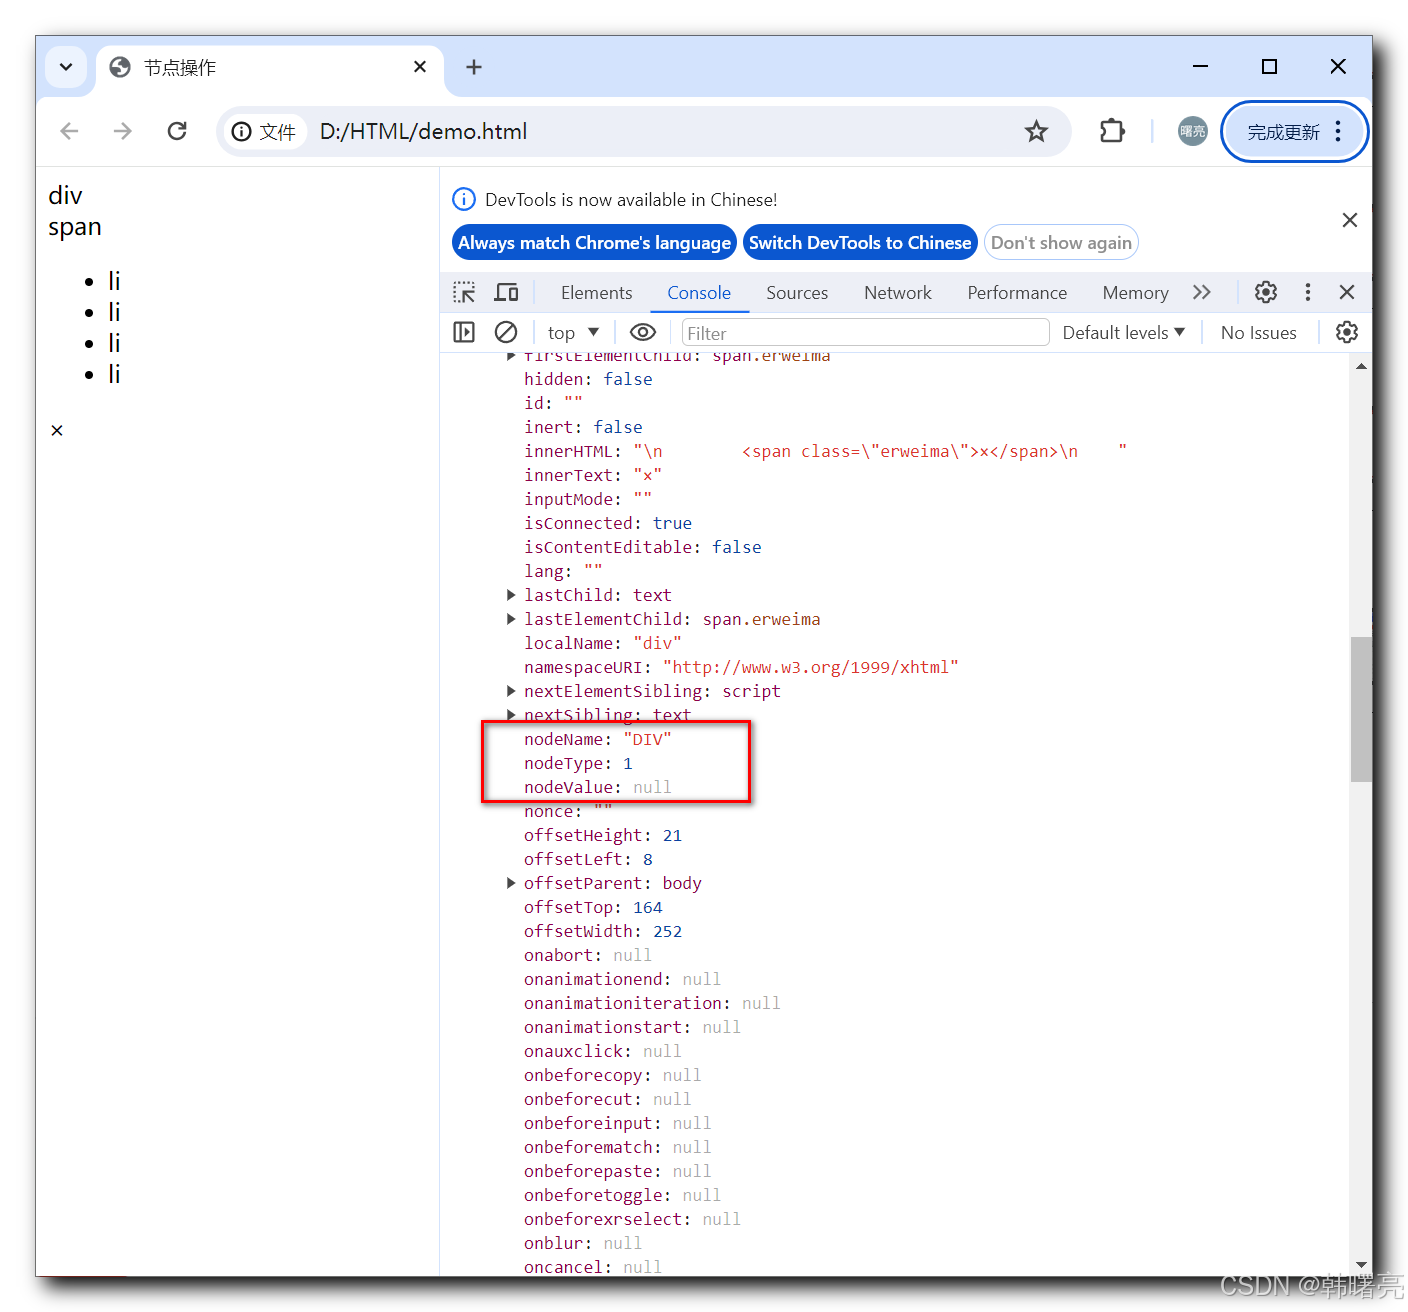Viewport: 1408px width, 1312px height.
Task: Dismiss the DevTools language notification bar
Action: [x=1350, y=220]
